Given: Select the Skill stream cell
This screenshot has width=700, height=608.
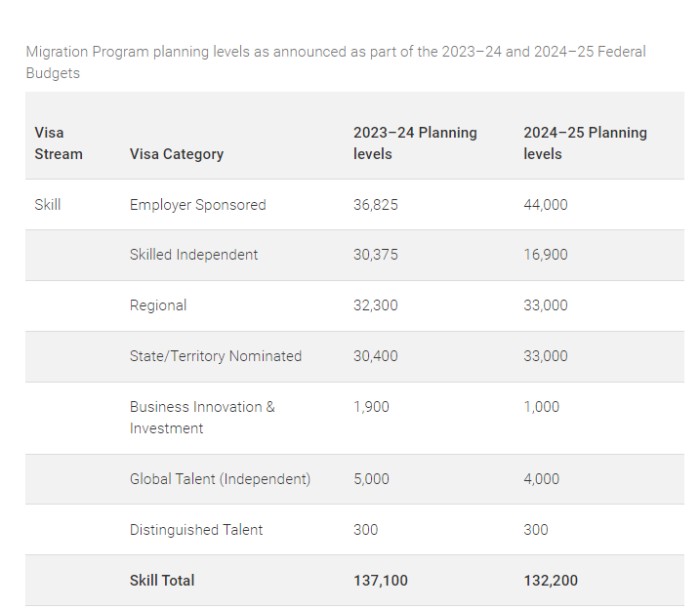Looking at the screenshot, I should click(48, 204).
